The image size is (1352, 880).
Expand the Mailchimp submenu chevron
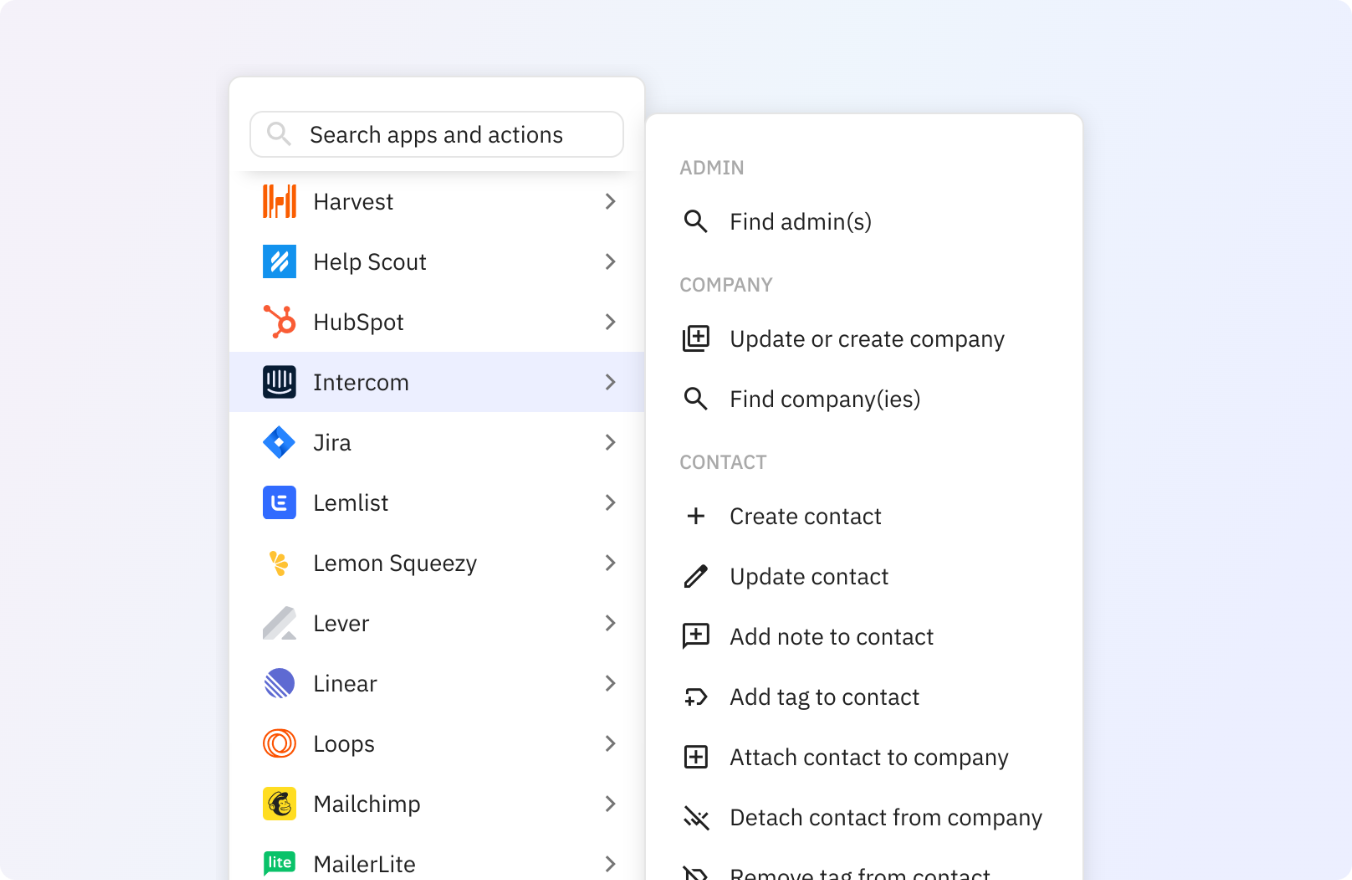tap(610, 804)
